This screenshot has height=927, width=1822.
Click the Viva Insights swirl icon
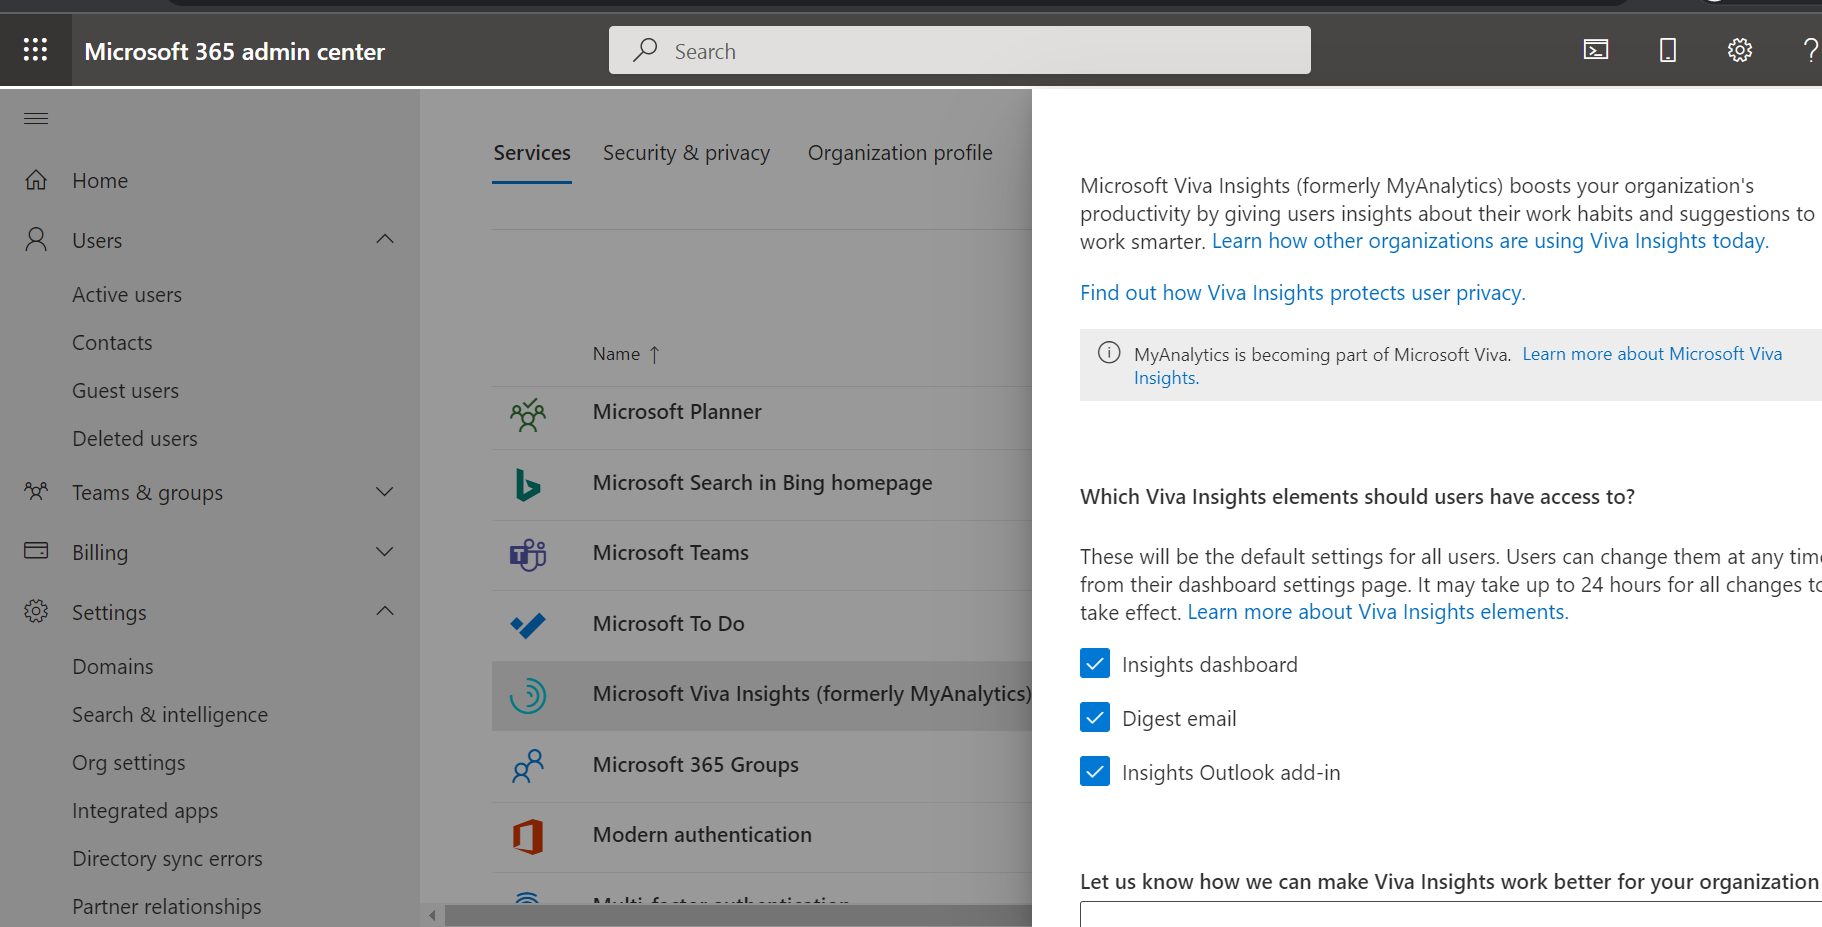coord(527,695)
